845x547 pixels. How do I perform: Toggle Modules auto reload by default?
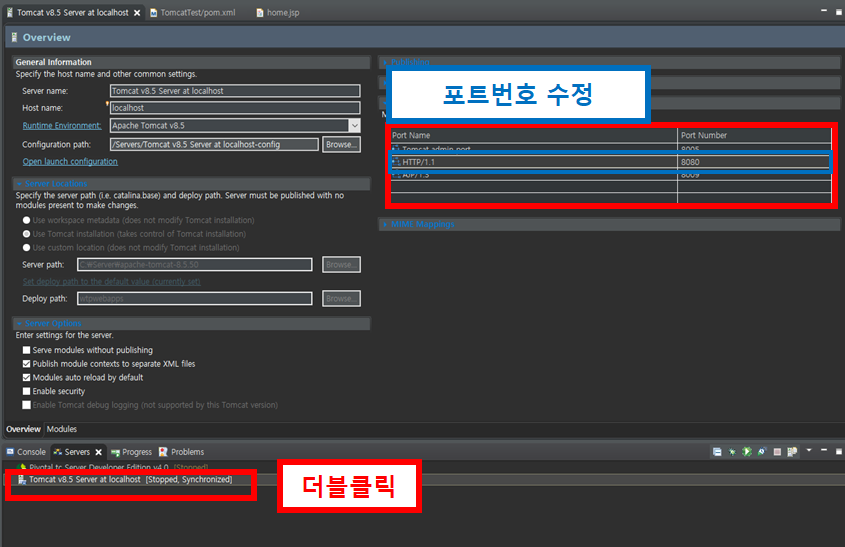[26, 378]
